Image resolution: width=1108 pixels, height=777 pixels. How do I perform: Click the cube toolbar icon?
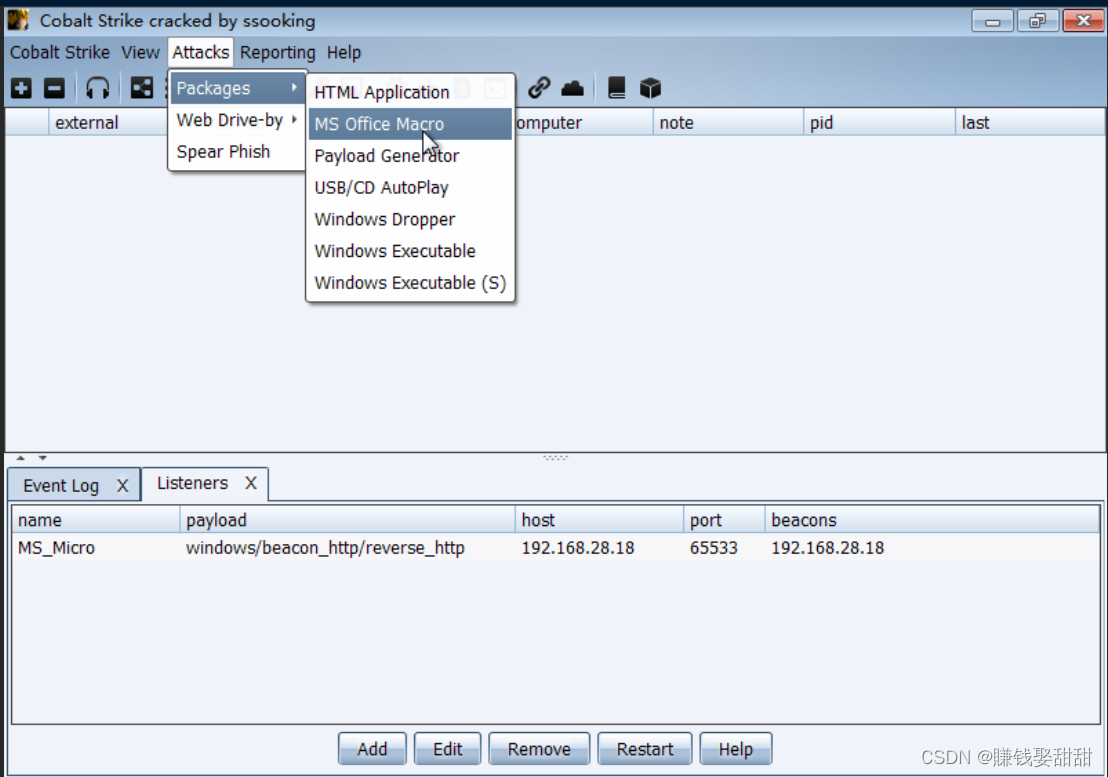tap(650, 88)
